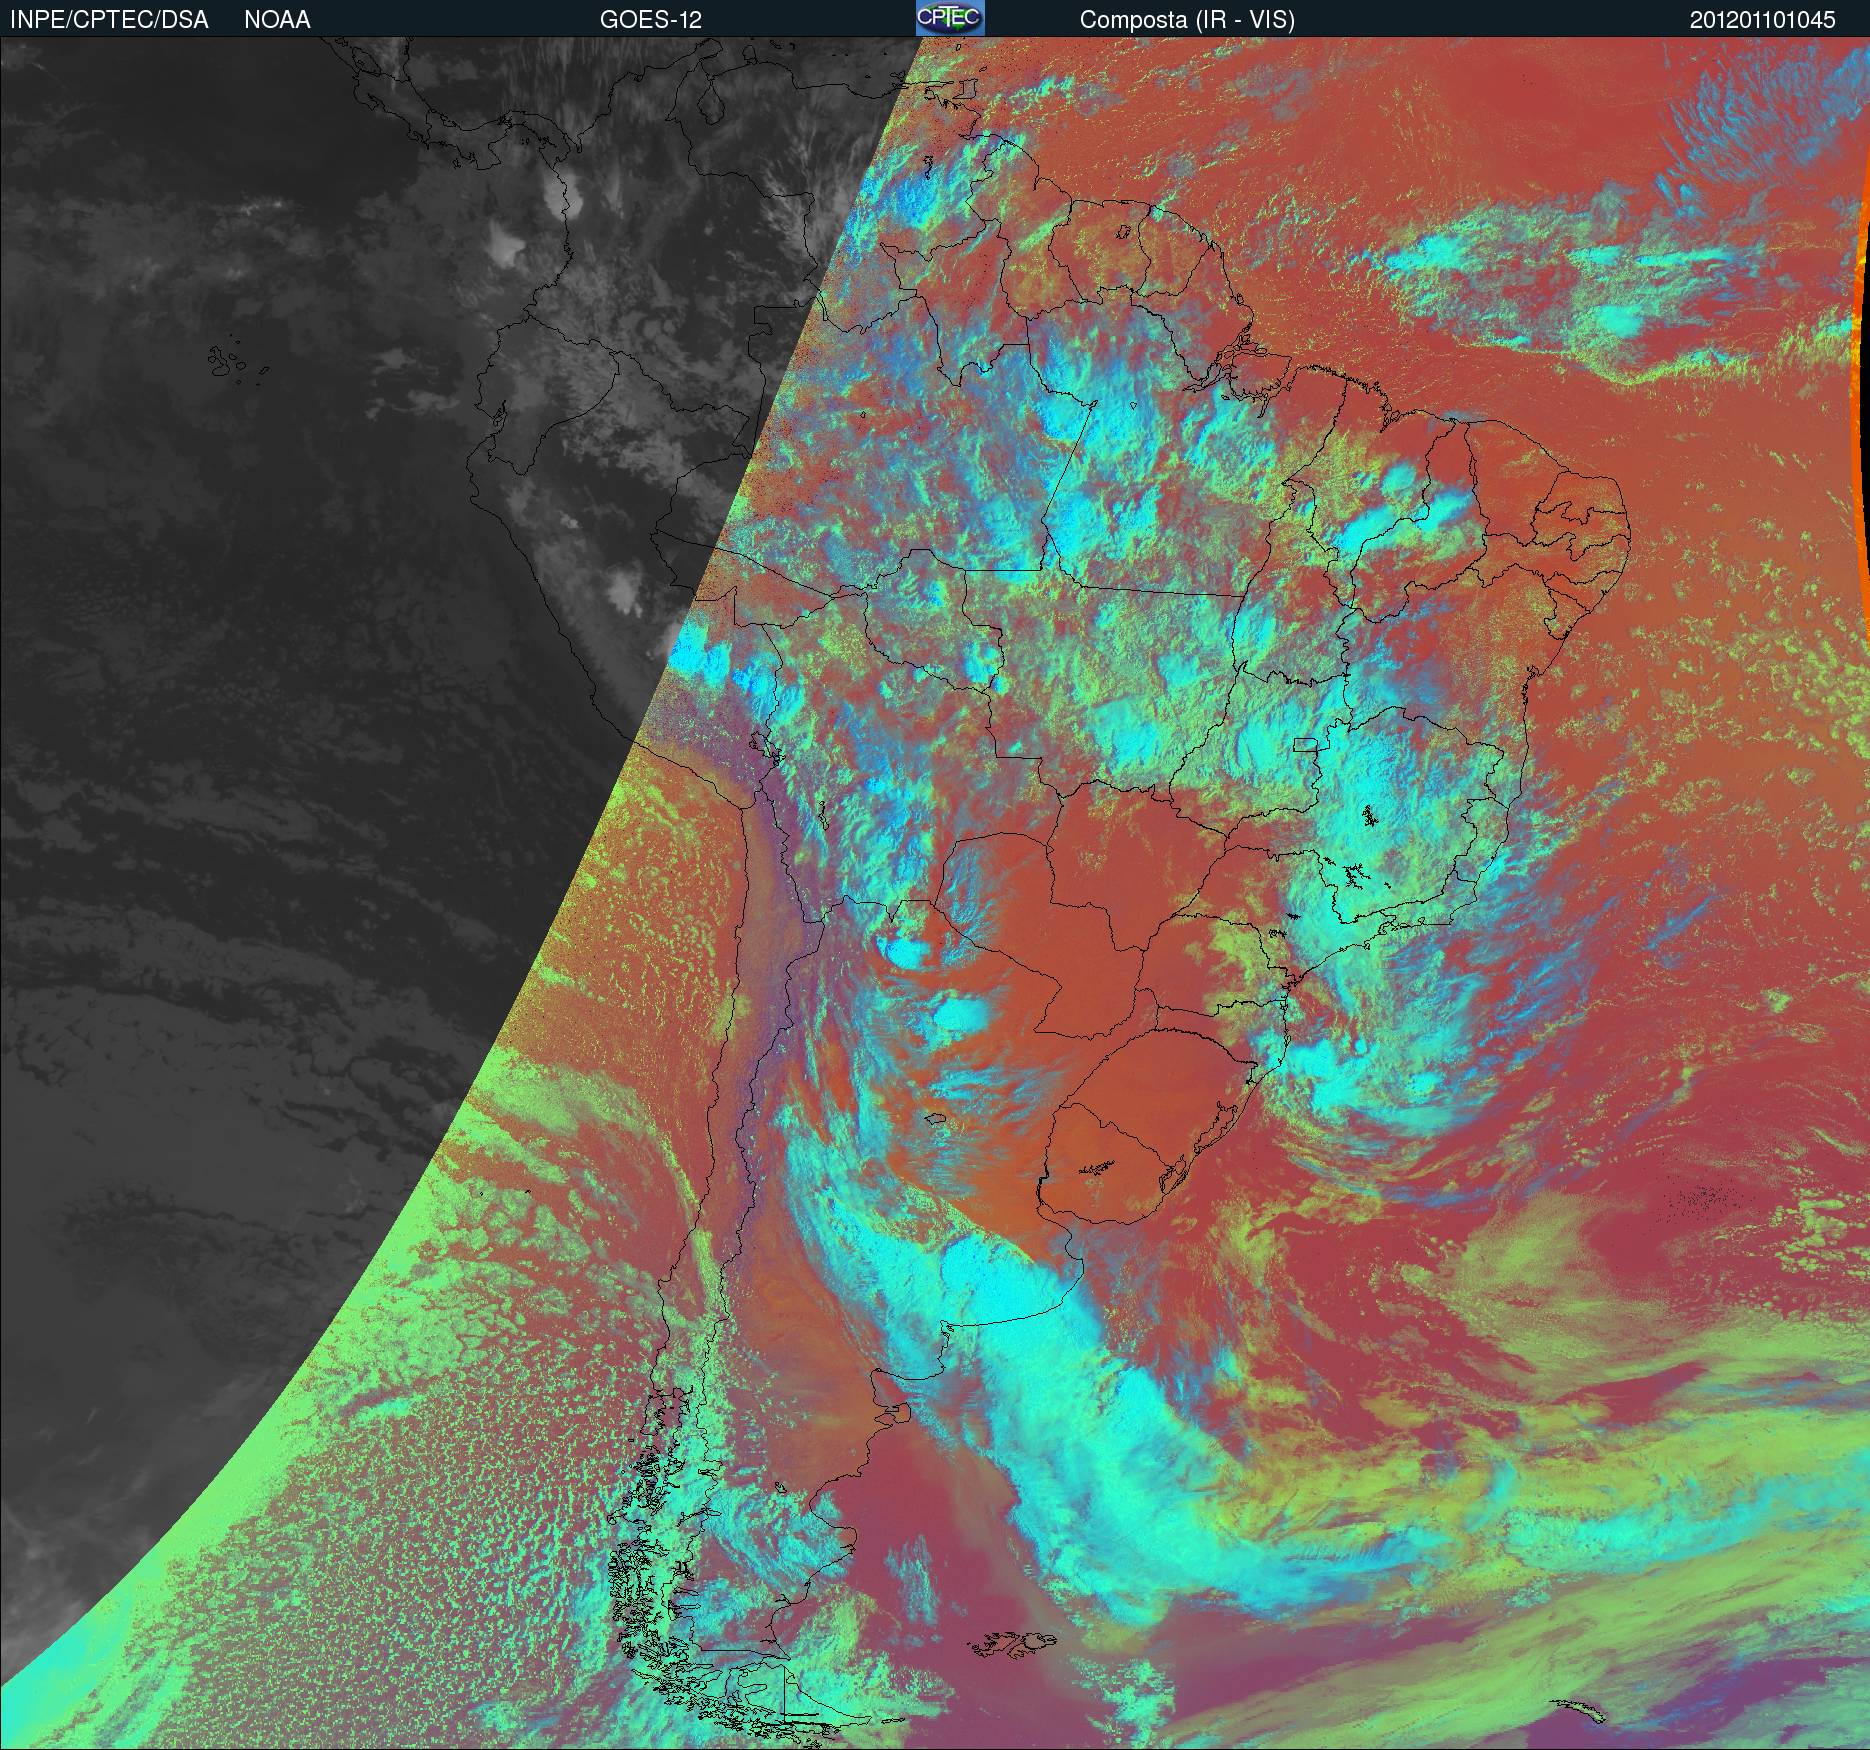Click the CPTEC logo in header

coord(950,18)
